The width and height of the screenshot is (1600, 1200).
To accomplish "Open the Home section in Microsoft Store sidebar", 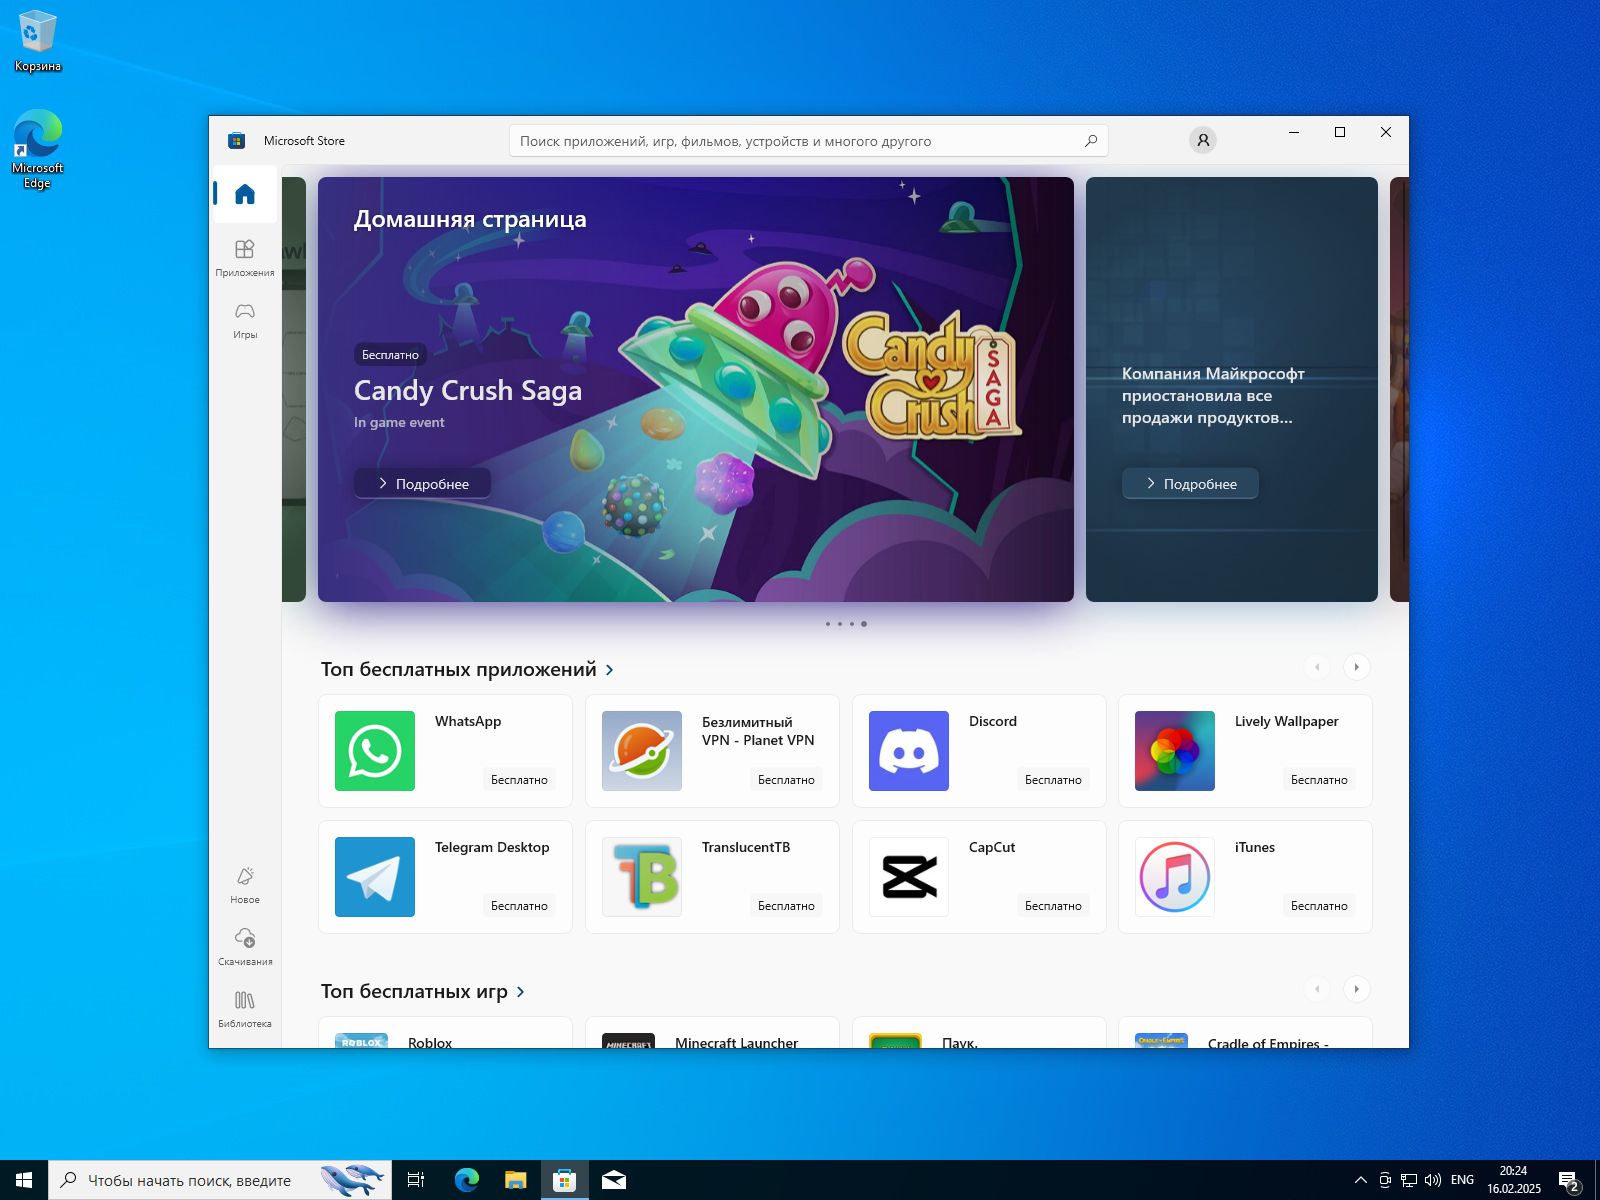I will coord(244,194).
